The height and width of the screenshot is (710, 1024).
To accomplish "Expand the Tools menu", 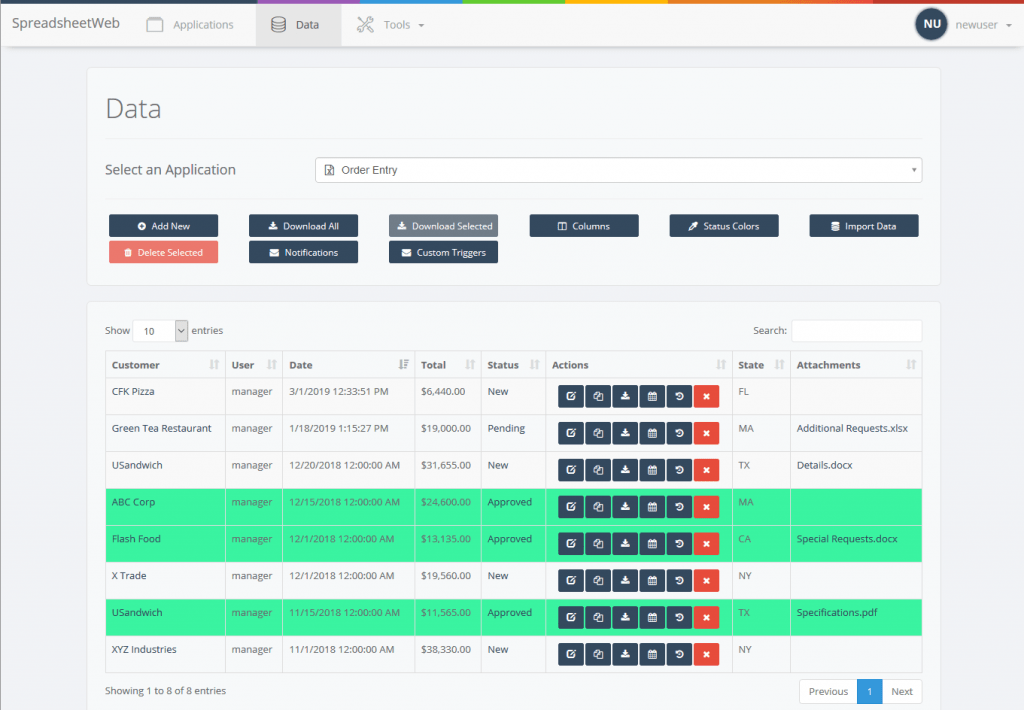I will pyautogui.click(x=390, y=25).
